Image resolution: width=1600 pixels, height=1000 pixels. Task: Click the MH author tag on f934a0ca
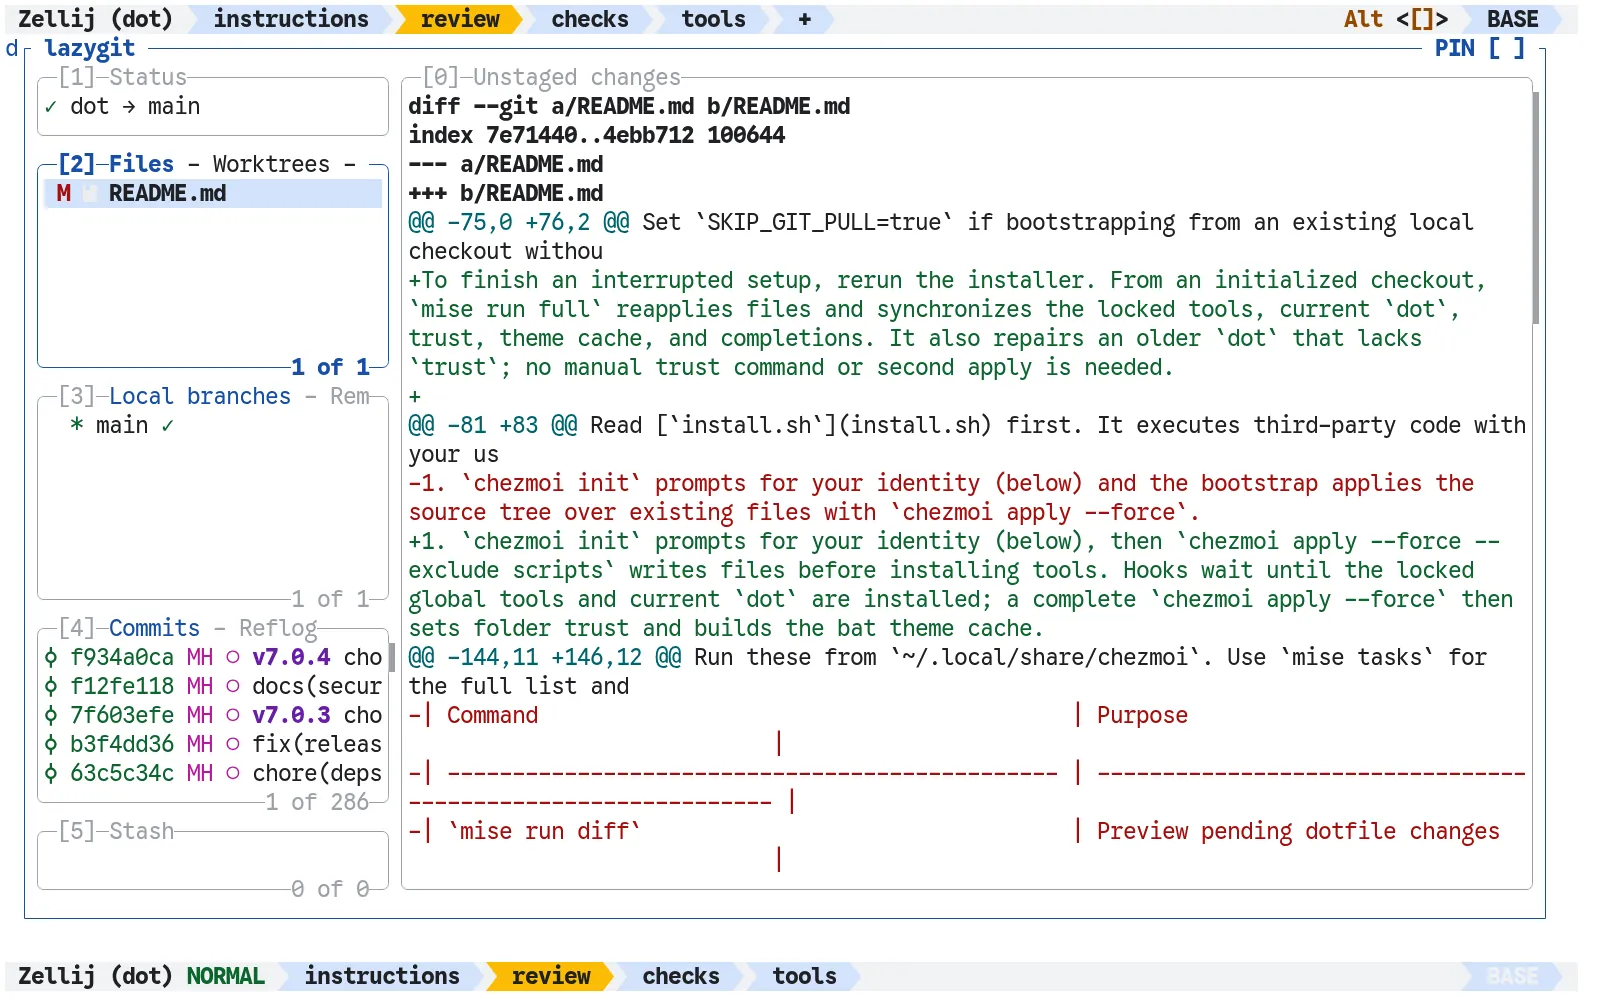coord(200,657)
